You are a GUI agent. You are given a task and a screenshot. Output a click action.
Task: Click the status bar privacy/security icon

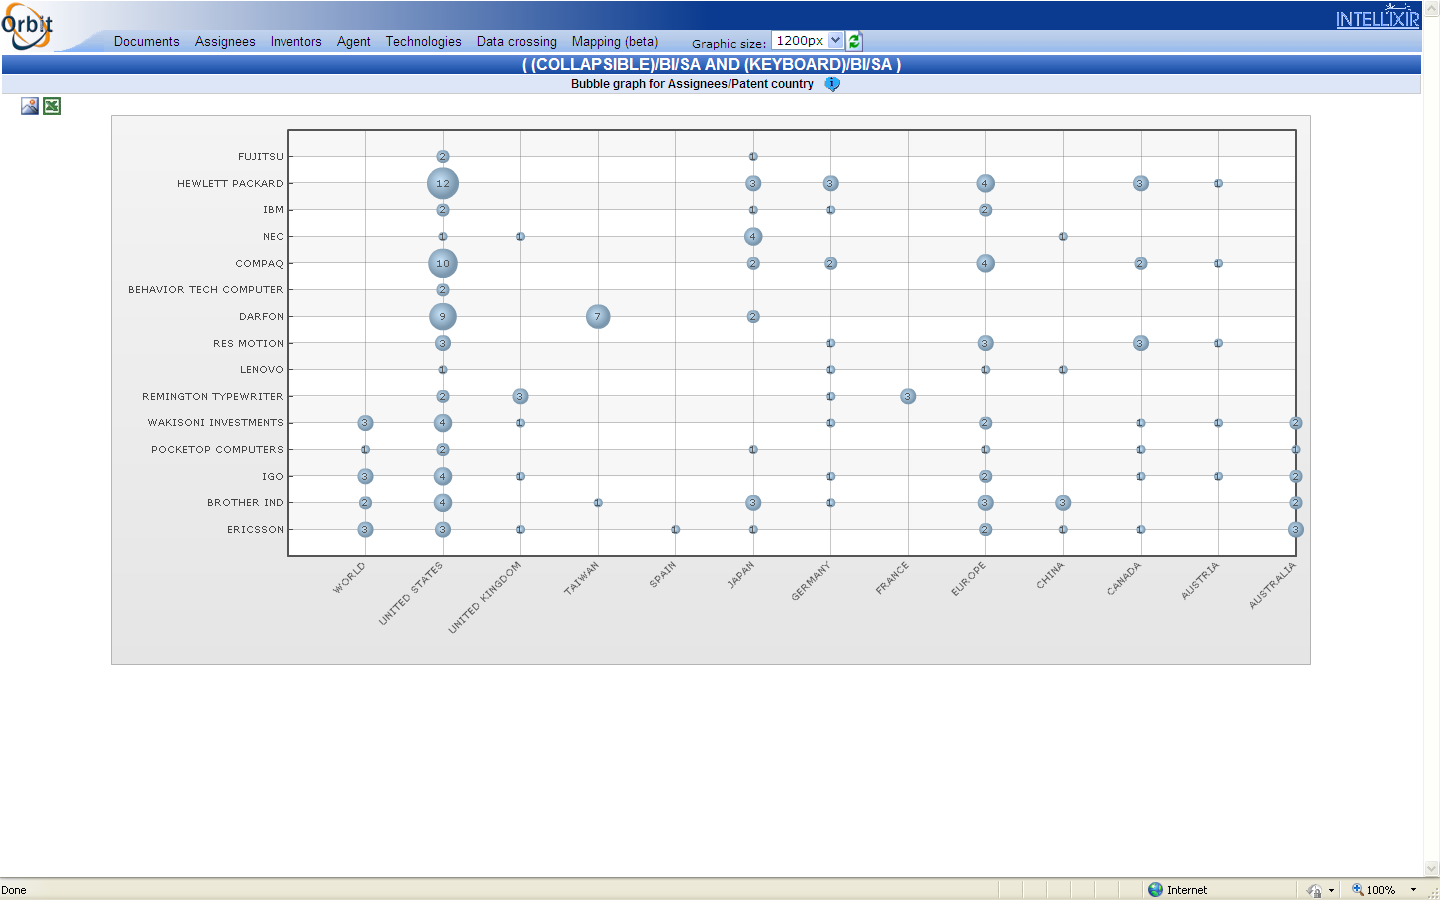tap(1315, 890)
